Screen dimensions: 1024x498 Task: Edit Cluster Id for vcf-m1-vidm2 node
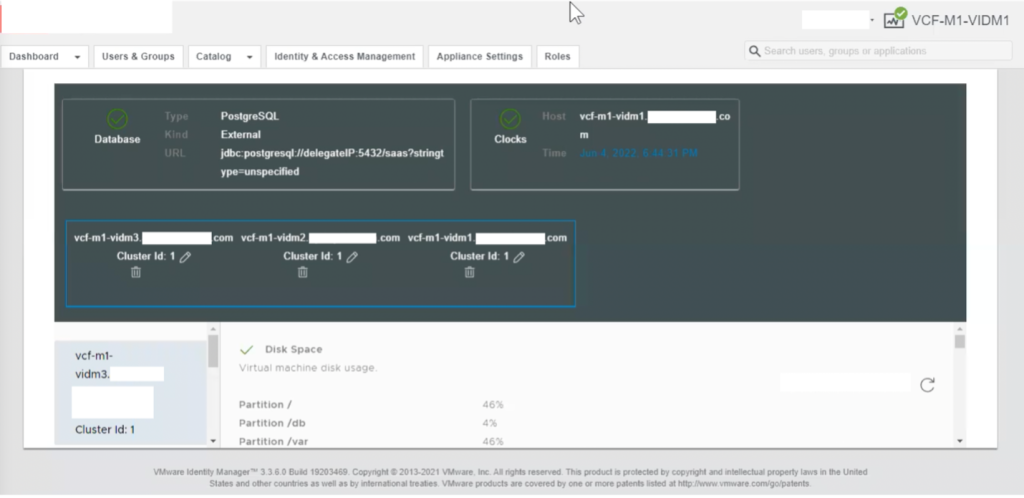352,257
